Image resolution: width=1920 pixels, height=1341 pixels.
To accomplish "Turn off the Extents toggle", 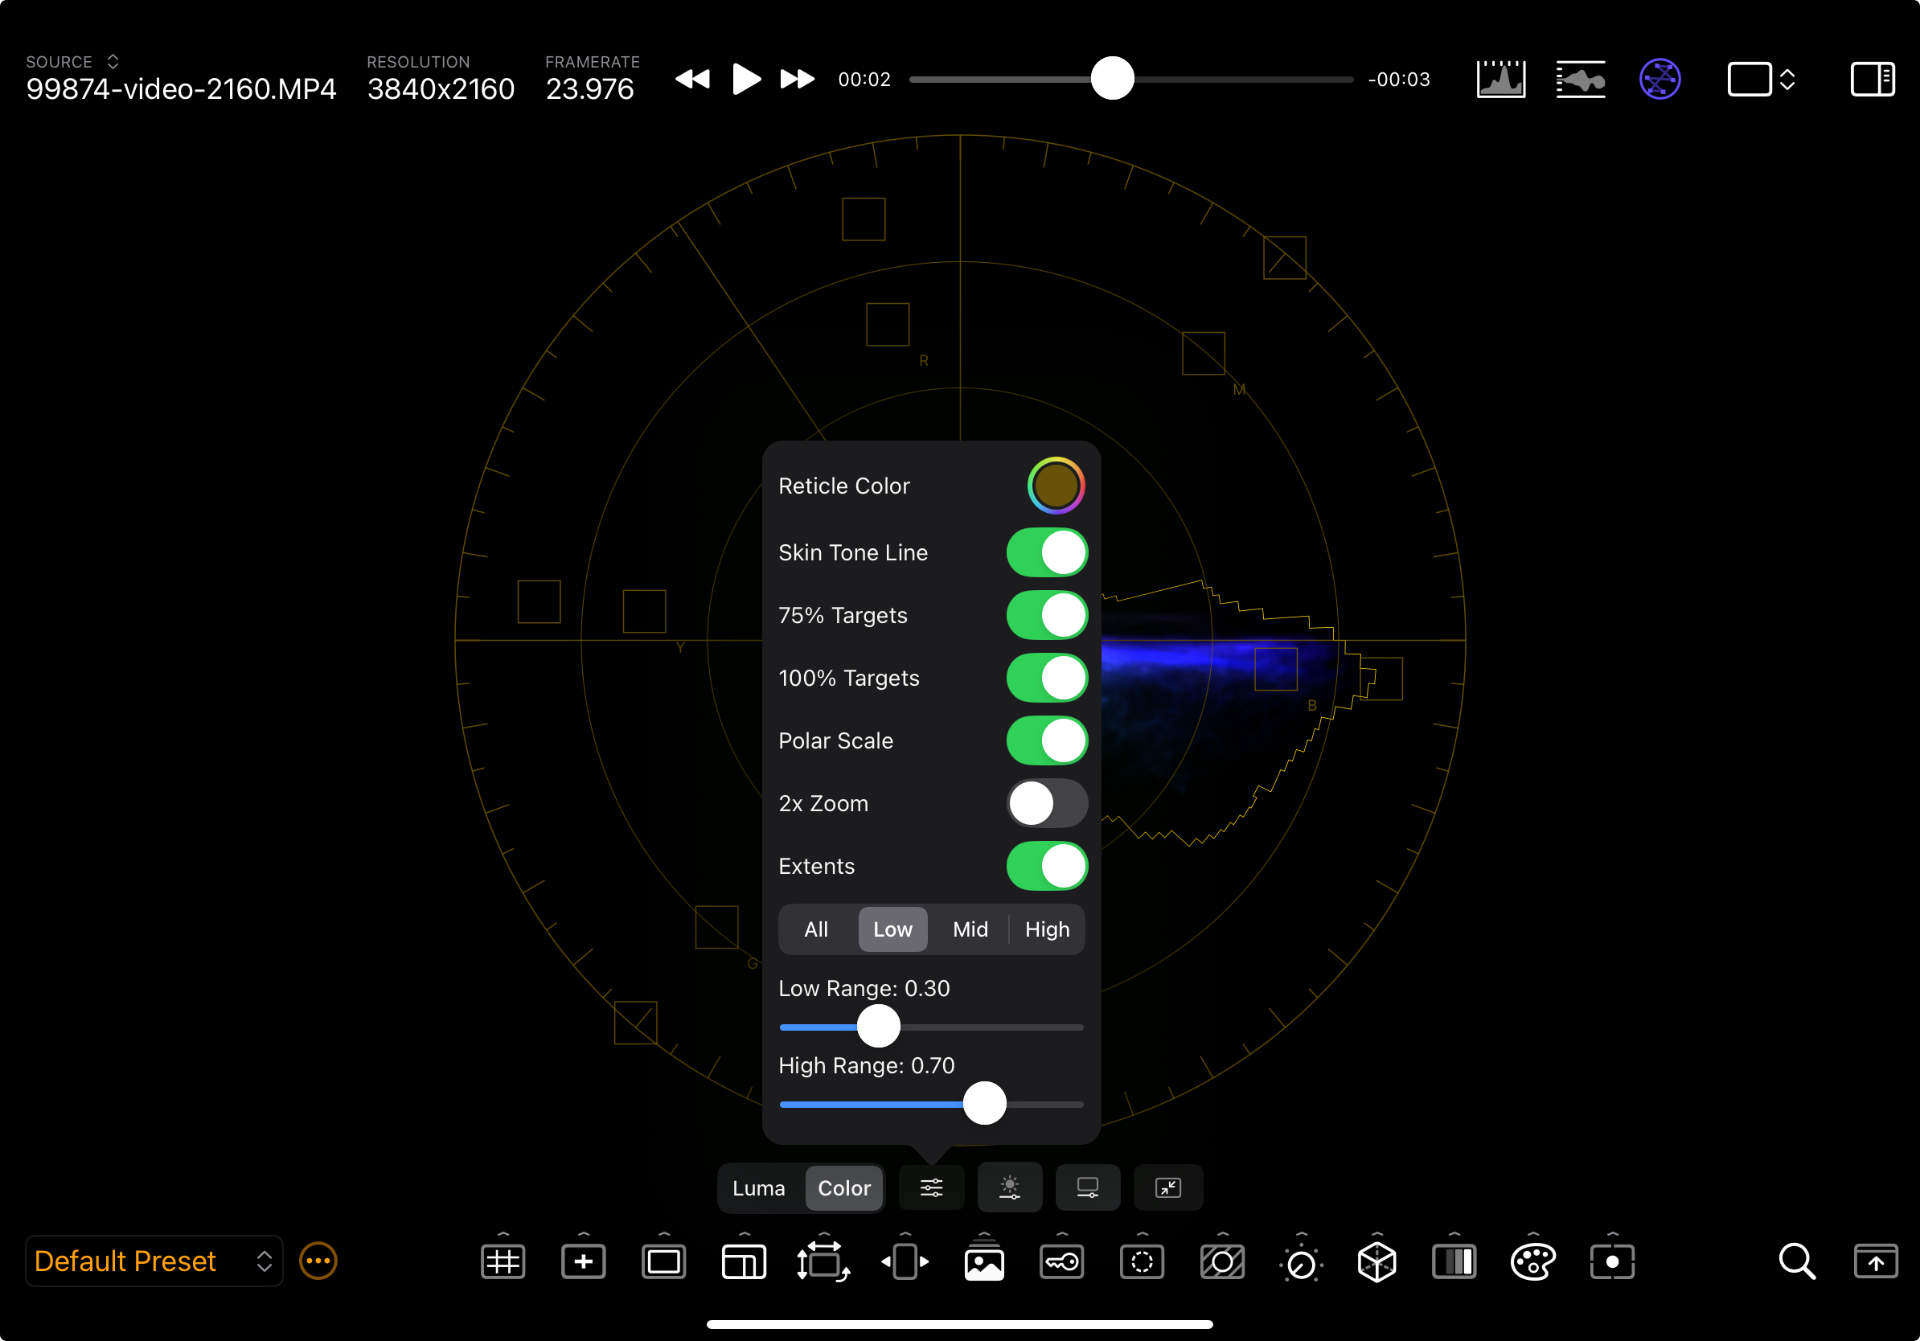I will tap(1046, 866).
